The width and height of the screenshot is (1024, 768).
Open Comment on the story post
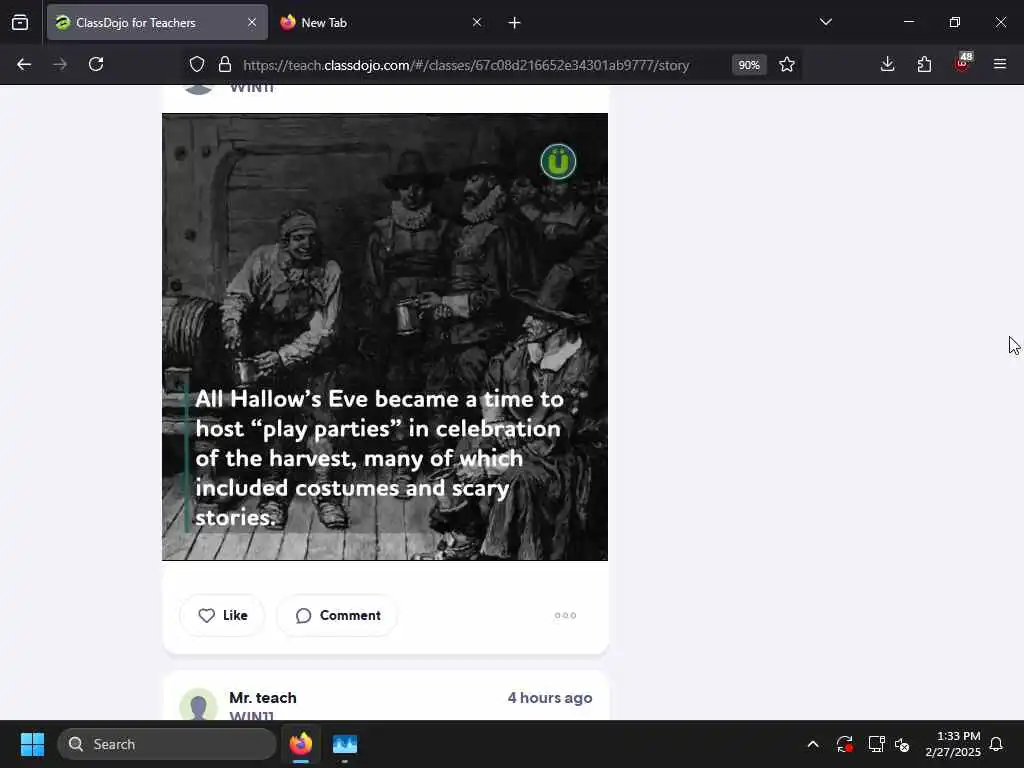click(x=337, y=615)
